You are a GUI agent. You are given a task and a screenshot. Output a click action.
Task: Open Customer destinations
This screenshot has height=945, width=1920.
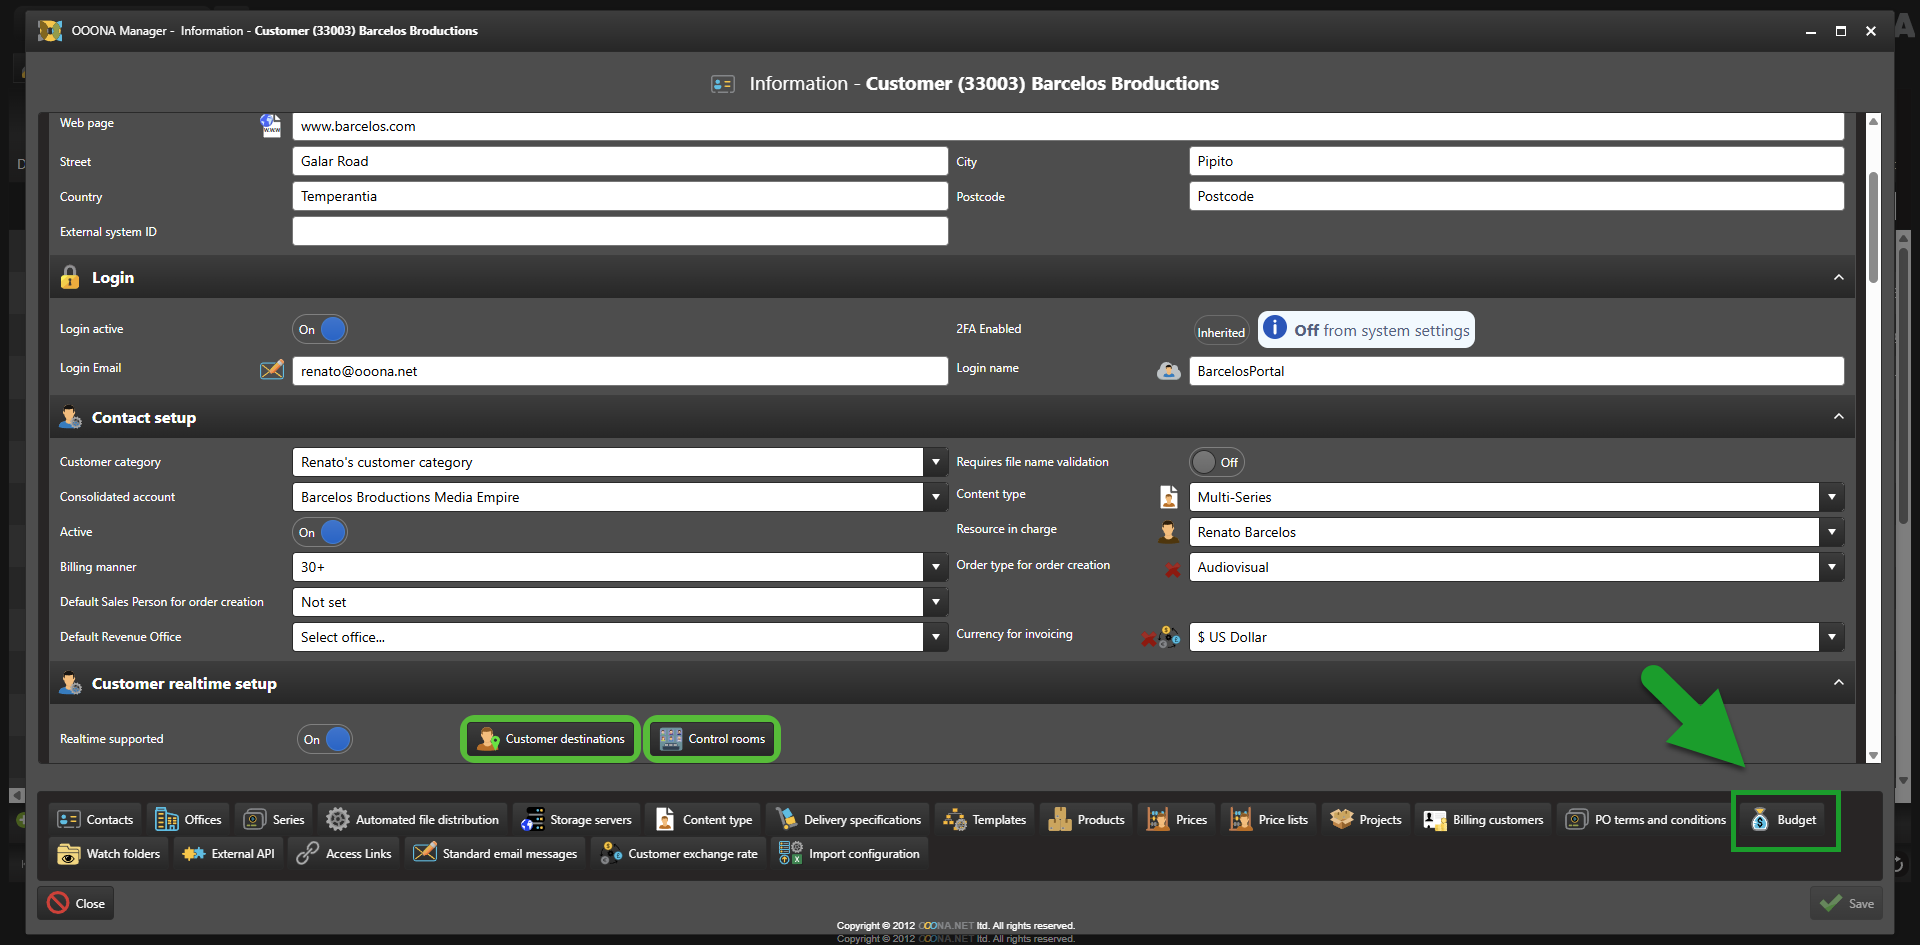[x=550, y=739]
